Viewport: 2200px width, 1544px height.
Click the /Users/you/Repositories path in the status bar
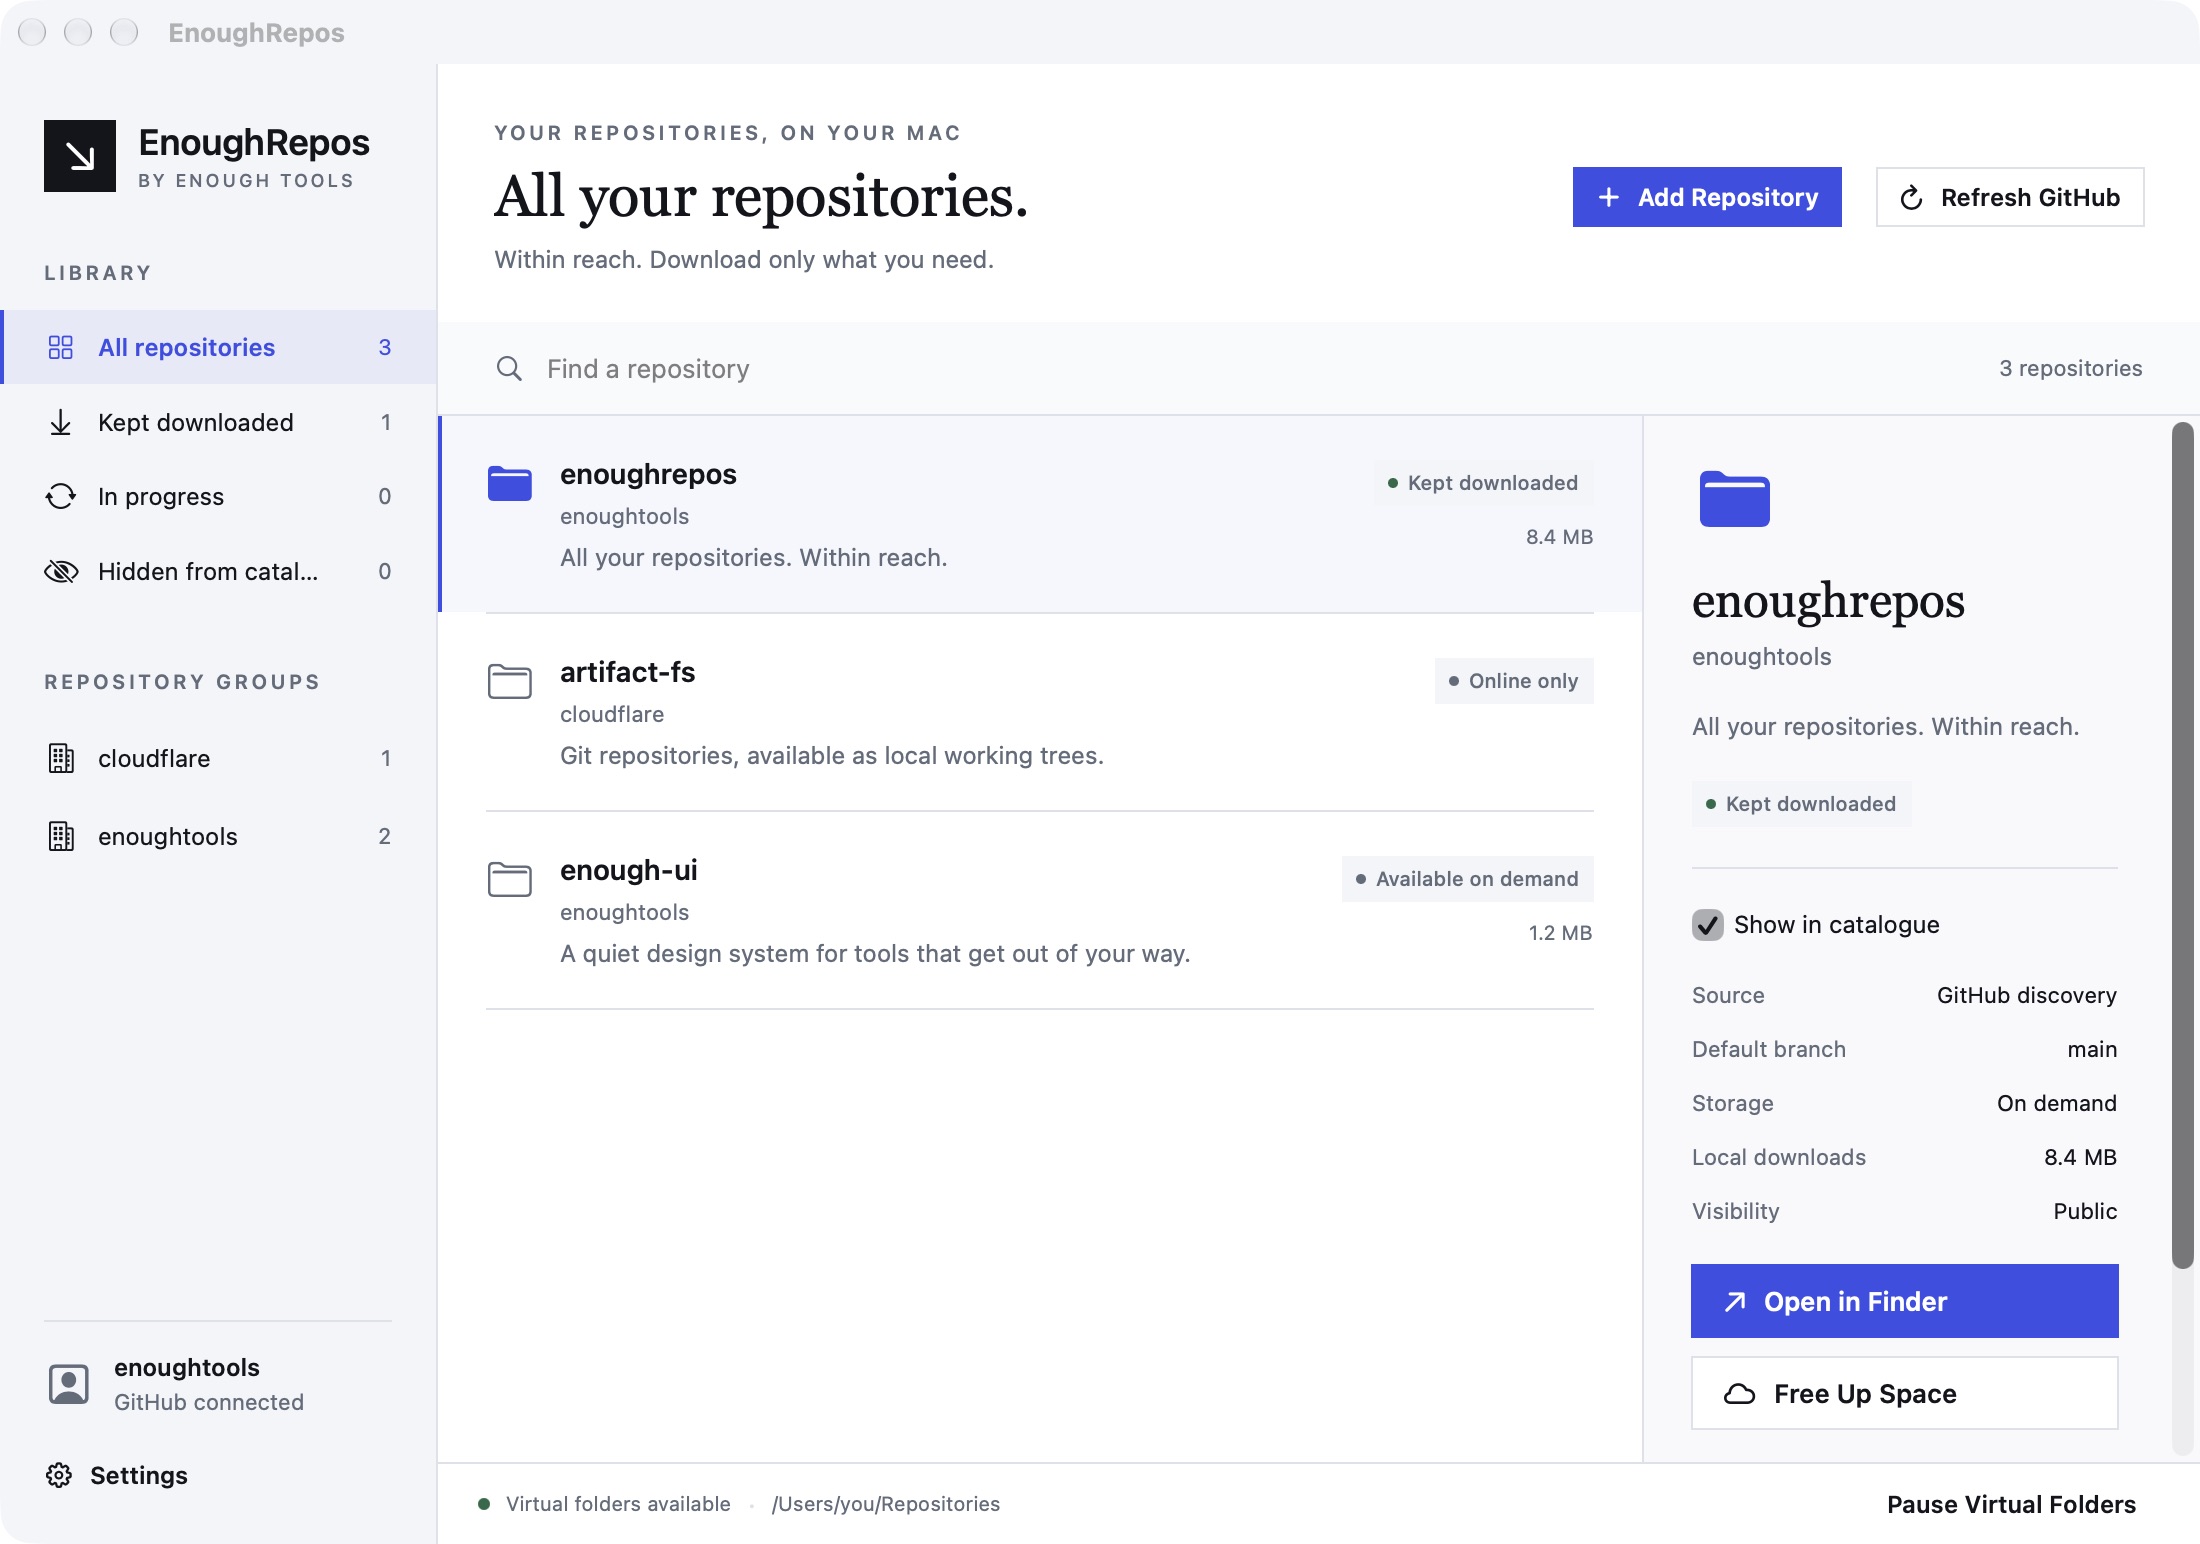click(886, 1504)
